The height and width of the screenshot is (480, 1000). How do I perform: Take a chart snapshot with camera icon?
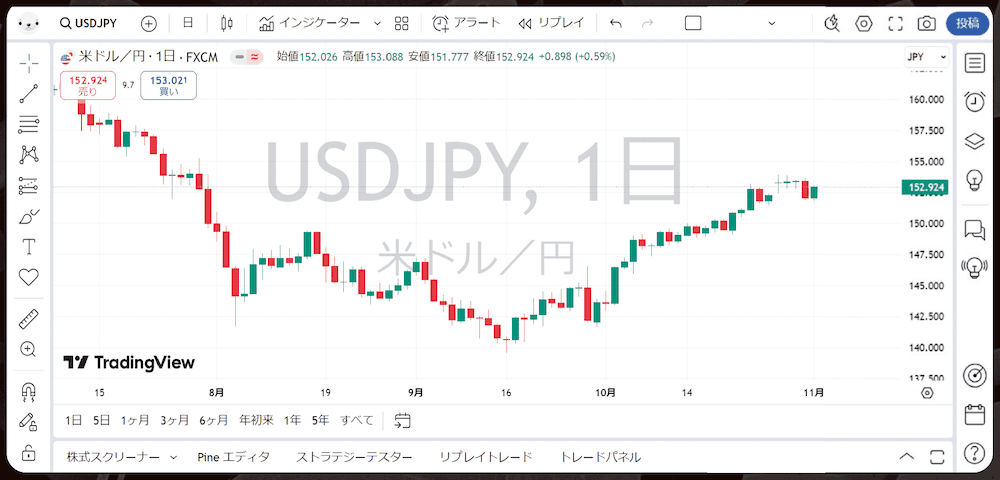(926, 24)
